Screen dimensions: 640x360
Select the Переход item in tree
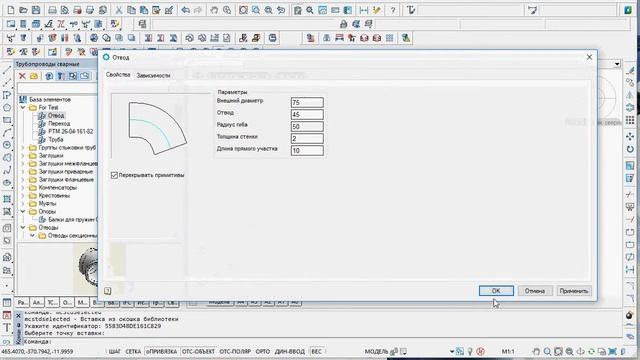pyautogui.click(x=59, y=123)
